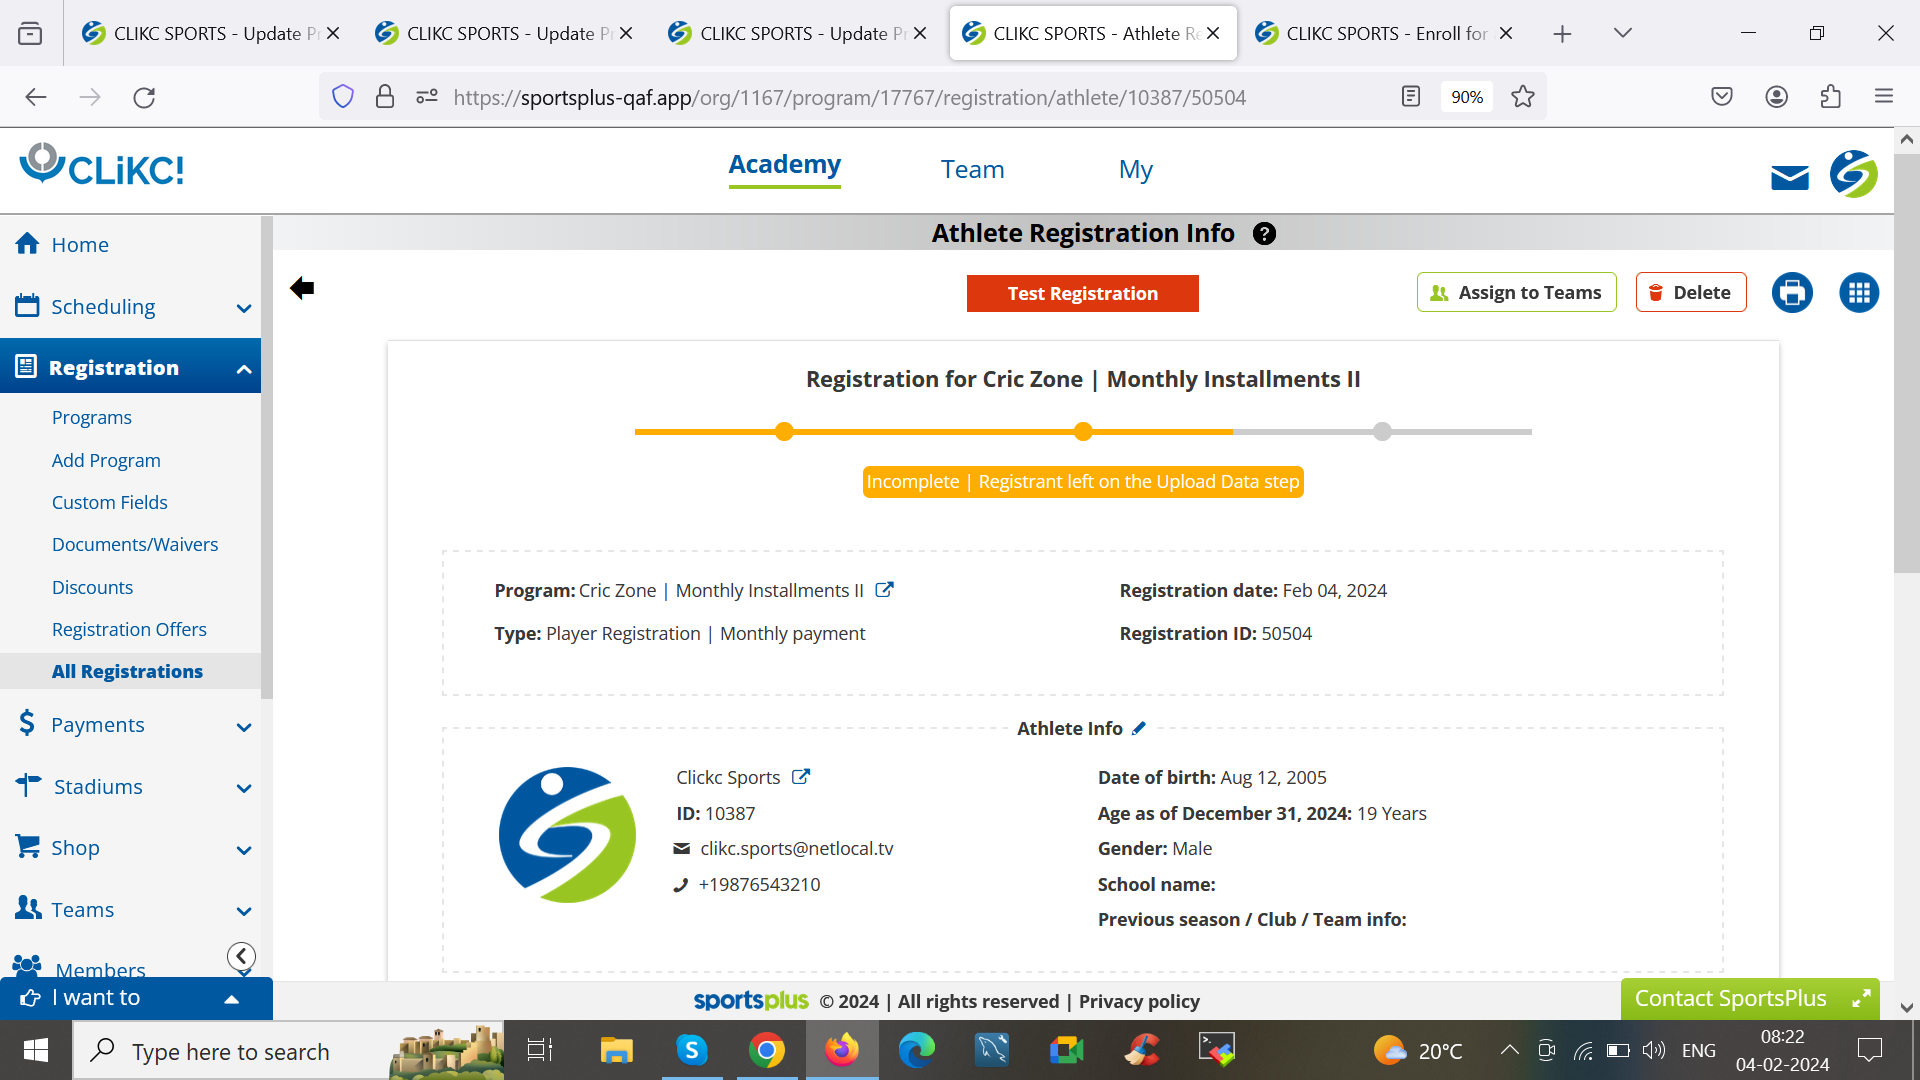The image size is (1920, 1080).
Task: Expand the Payments sidebar menu
Action: click(244, 727)
